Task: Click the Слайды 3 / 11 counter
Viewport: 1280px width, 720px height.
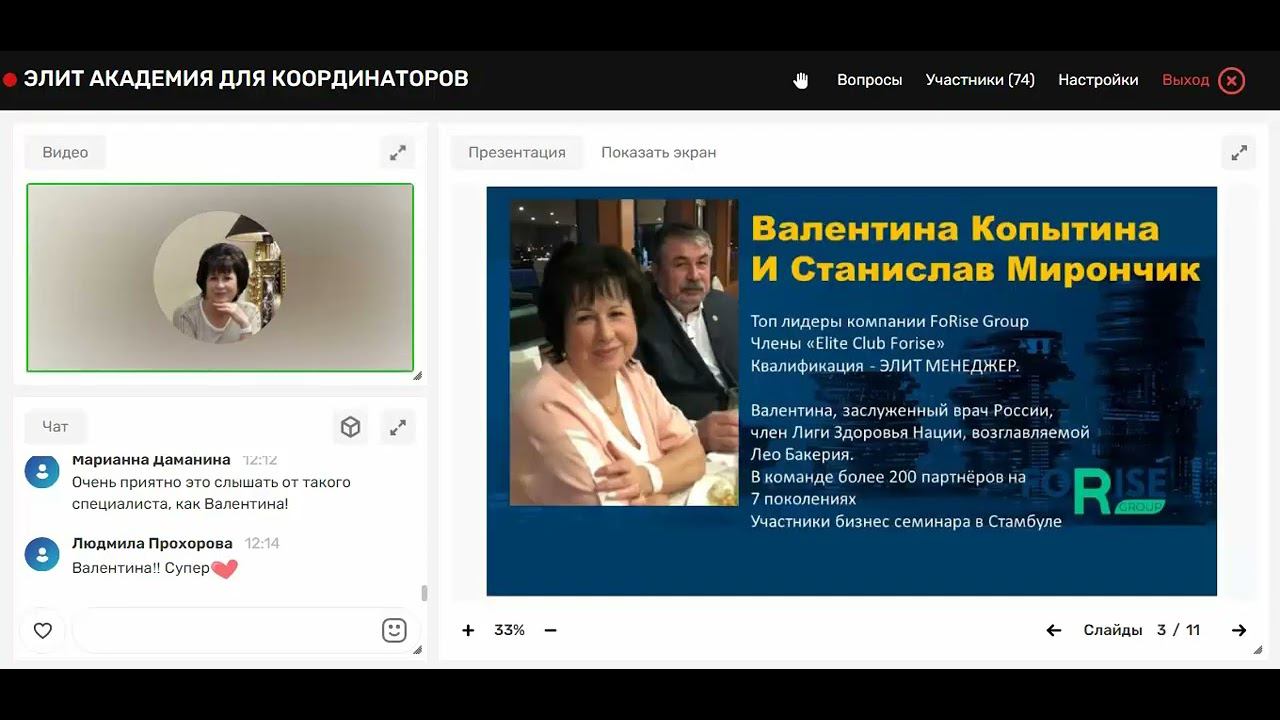Action: click(x=1142, y=630)
